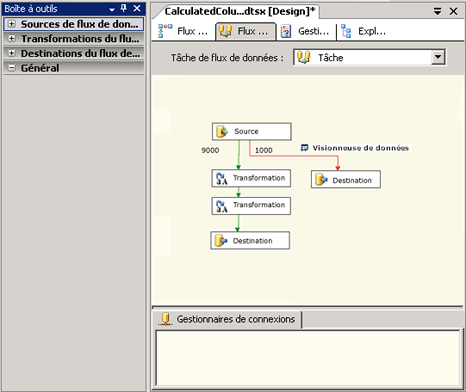Click the 9000 row count label
Image resolution: width=466 pixels, height=392 pixels.
coord(210,150)
